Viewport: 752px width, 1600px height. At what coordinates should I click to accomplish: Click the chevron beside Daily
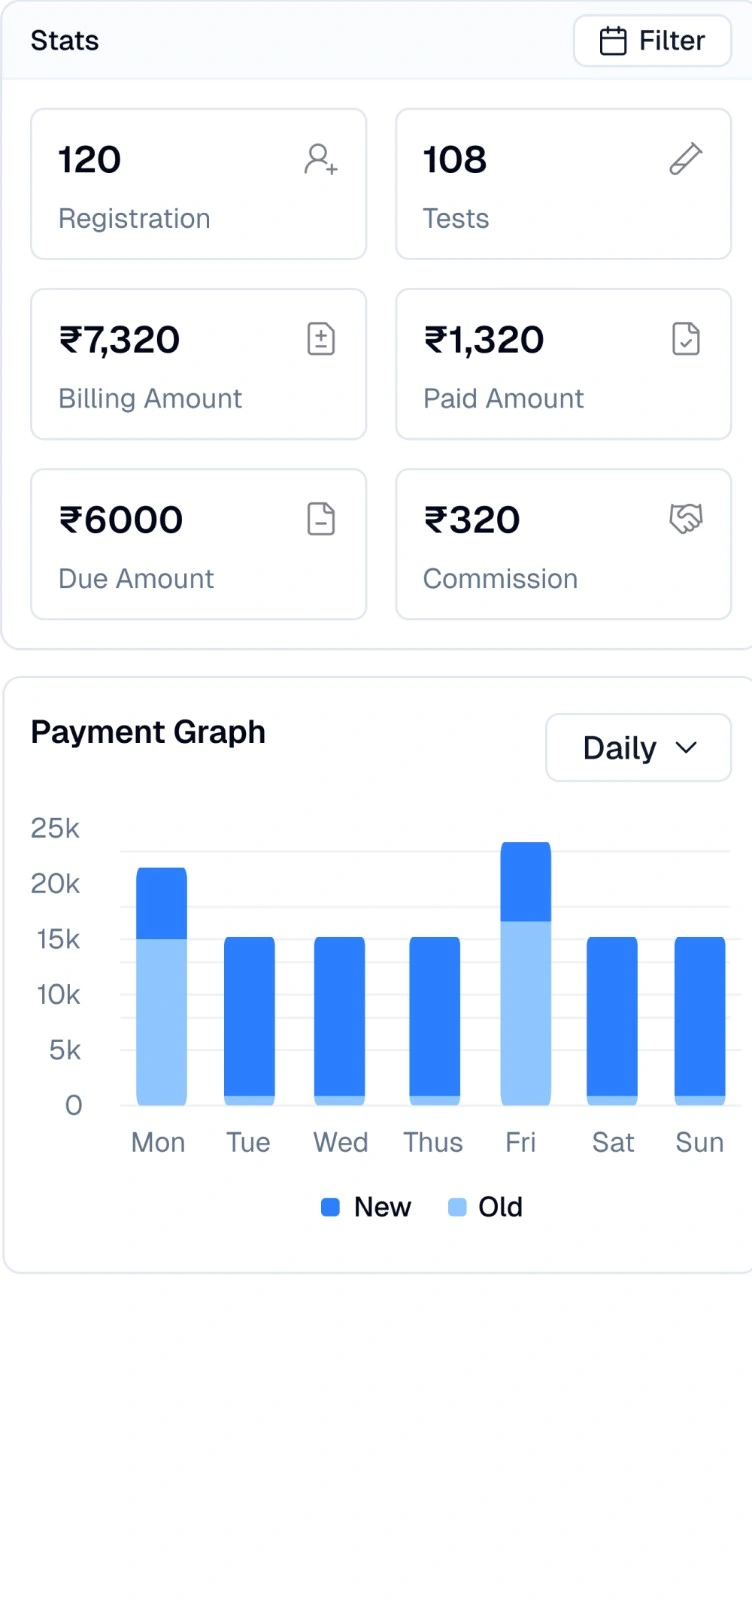coord(687,747)
